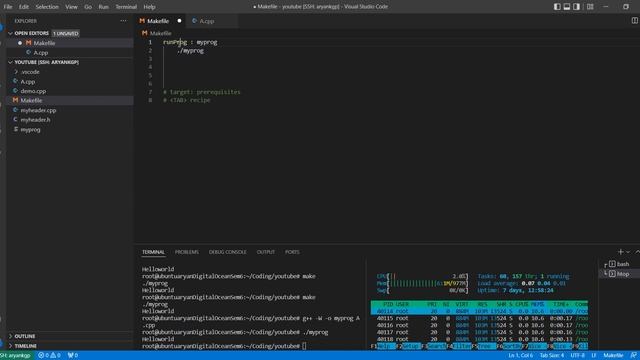Click the htop F1 Help key
This screenshot has height=360, width=640.
(383, 346)
